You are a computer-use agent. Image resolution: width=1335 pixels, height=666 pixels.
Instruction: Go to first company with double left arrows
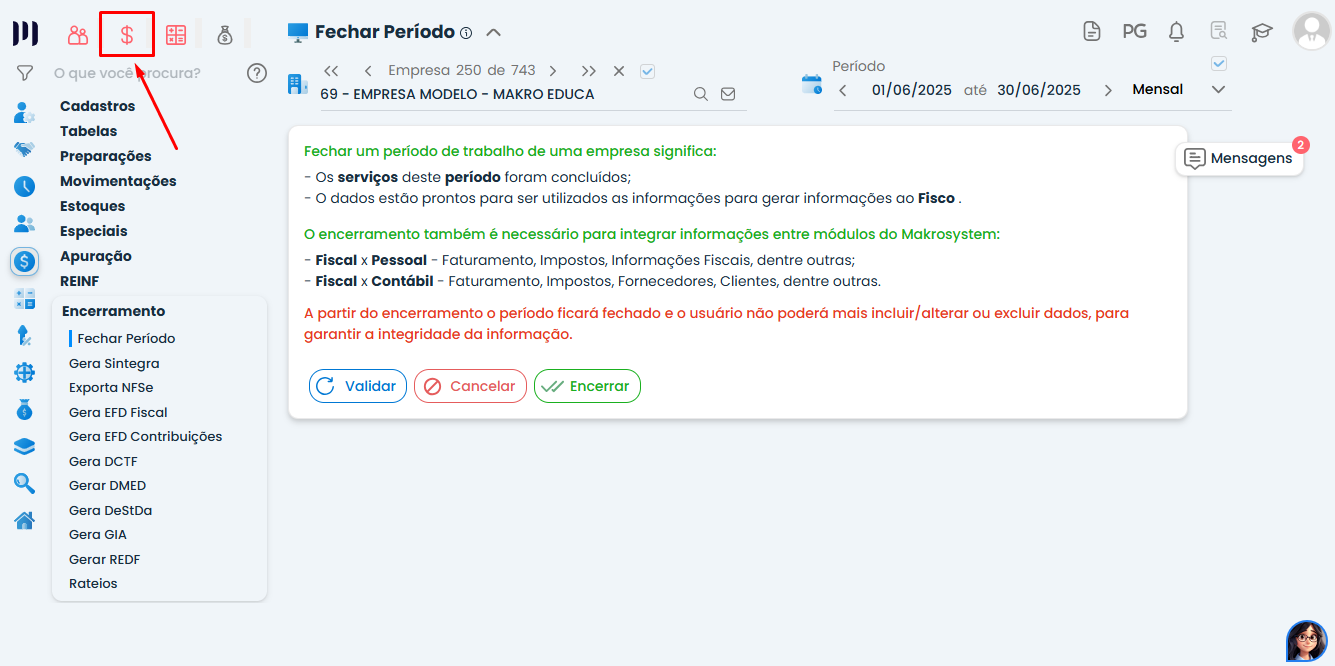332,71
